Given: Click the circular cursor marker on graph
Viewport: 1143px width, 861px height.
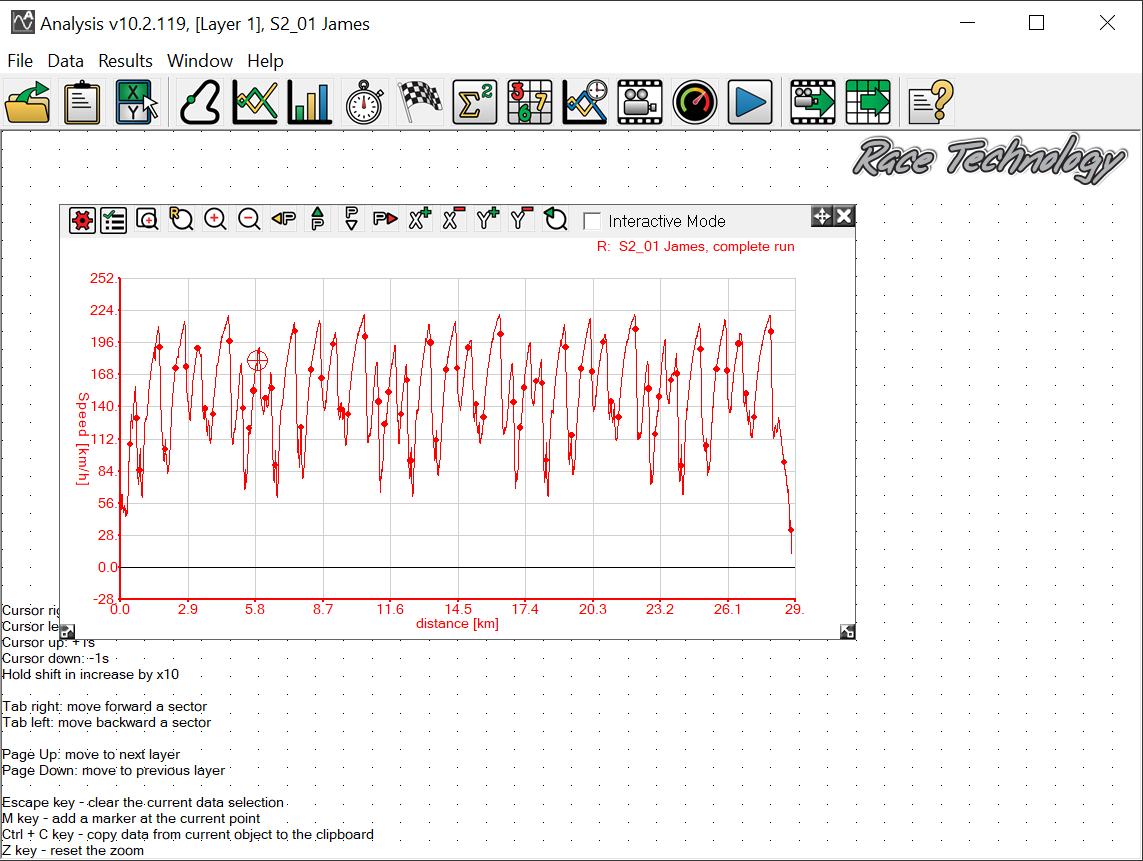Looking at the screenshot, I should (x=258, y=360).
